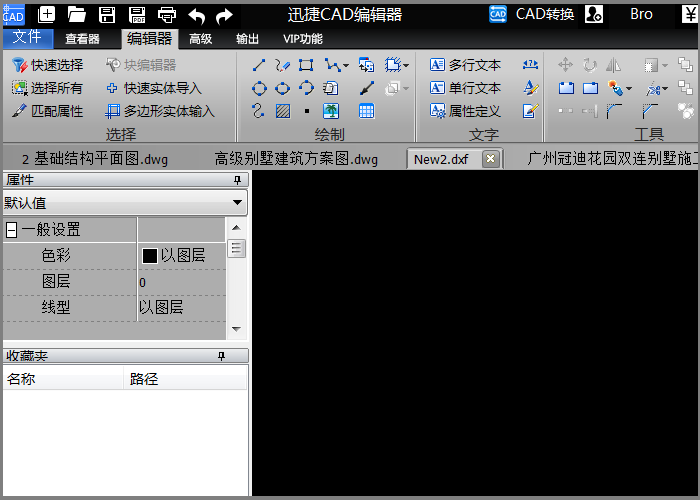Image resolution: width=700 pixels, height=500 pixels.
Task: Insert a table with the grid icon
Action: pyautogui.click(x=367, y=111)
